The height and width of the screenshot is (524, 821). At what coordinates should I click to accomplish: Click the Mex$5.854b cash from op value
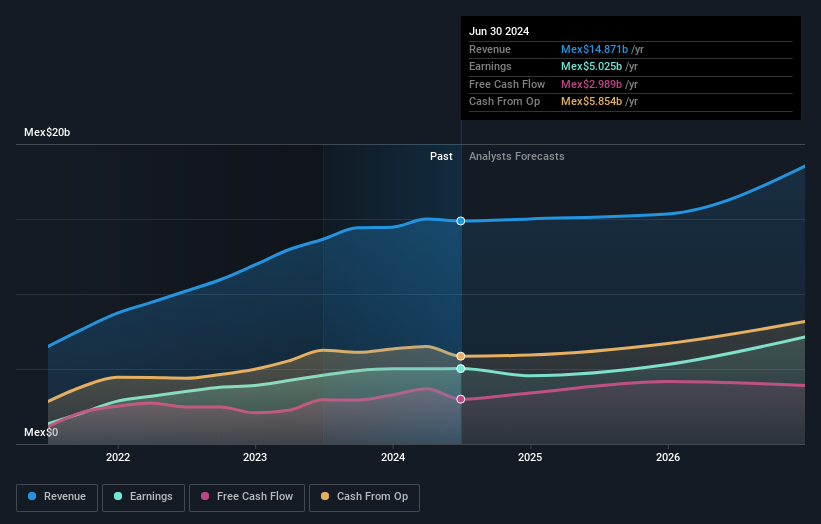[592, 102]
